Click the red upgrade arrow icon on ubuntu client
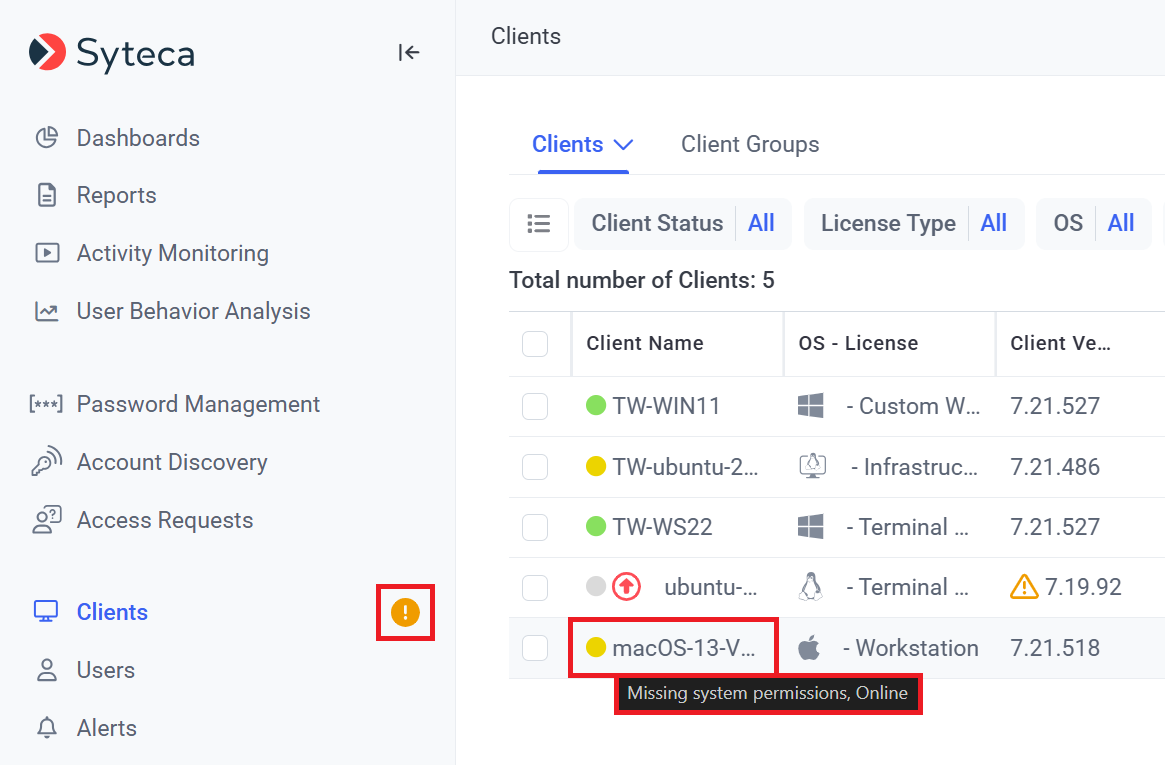Viewport: 1165px width, 765px height. coord(626,587)
